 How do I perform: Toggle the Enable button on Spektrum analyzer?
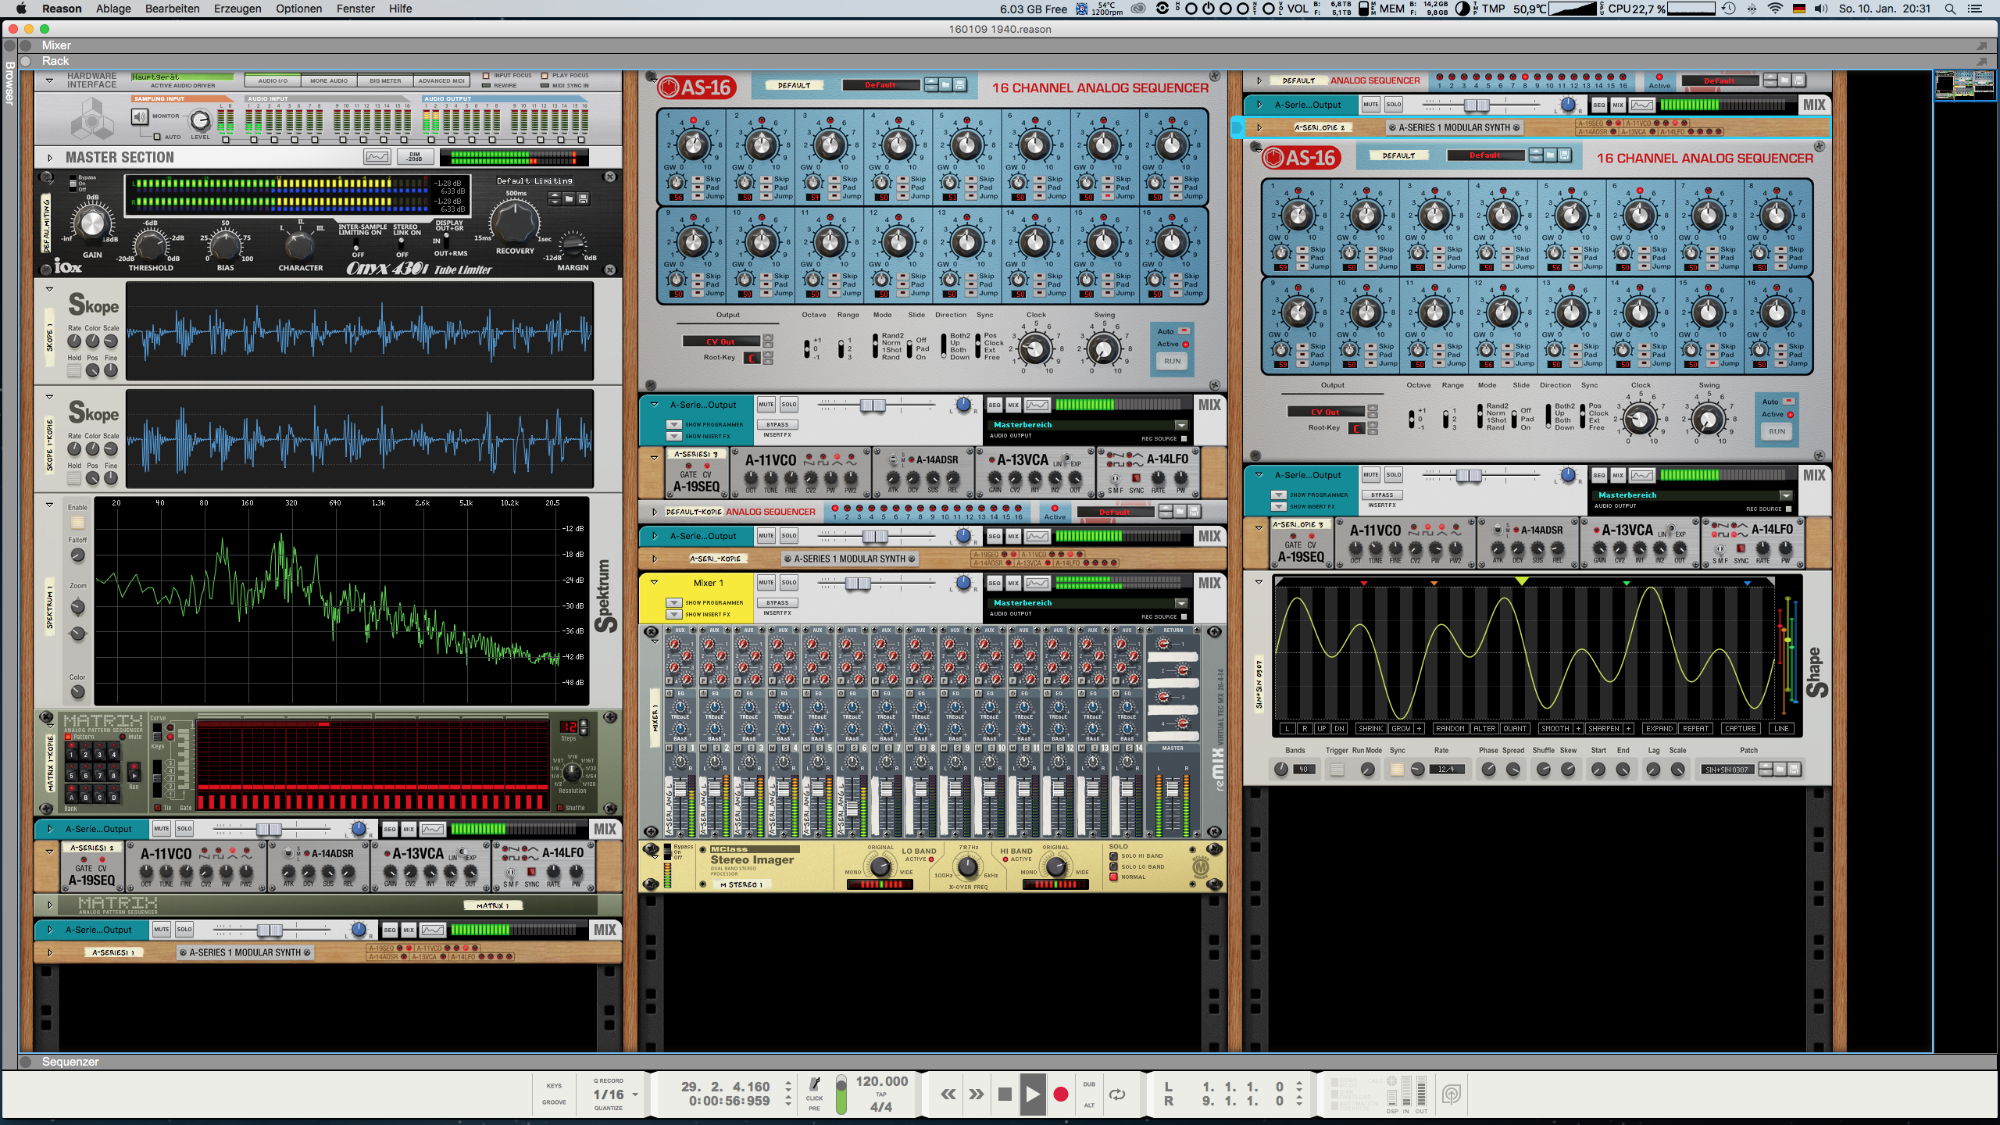pos(77,522)
